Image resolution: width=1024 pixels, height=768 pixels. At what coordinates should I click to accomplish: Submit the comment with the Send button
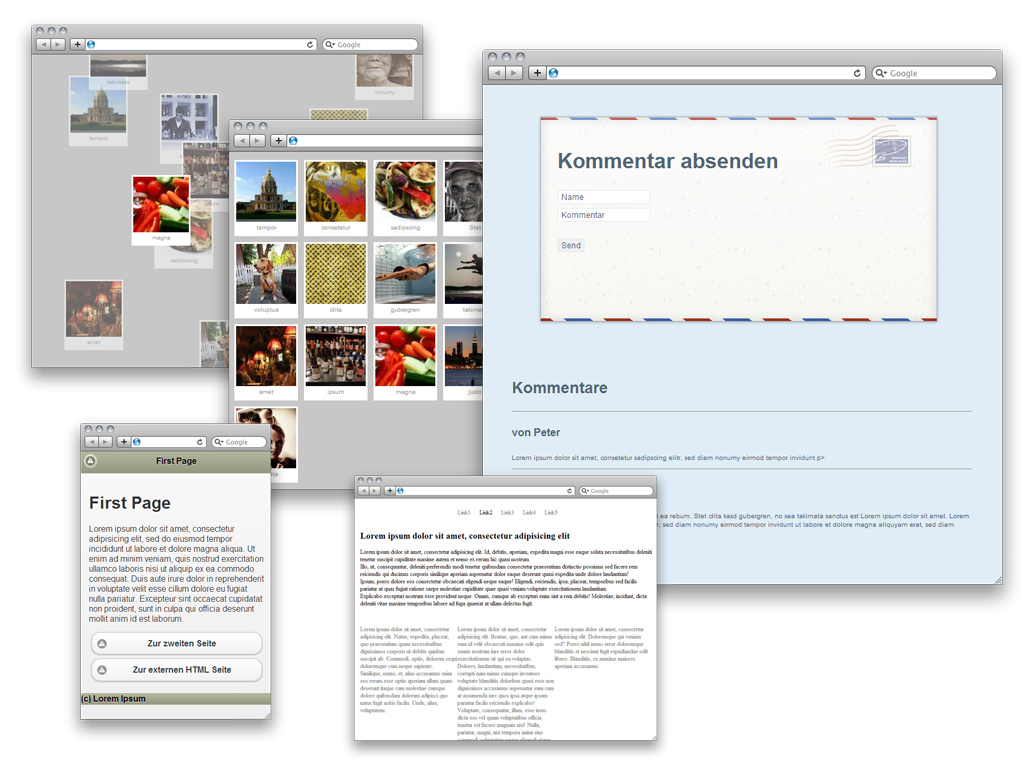coord(570,245)
